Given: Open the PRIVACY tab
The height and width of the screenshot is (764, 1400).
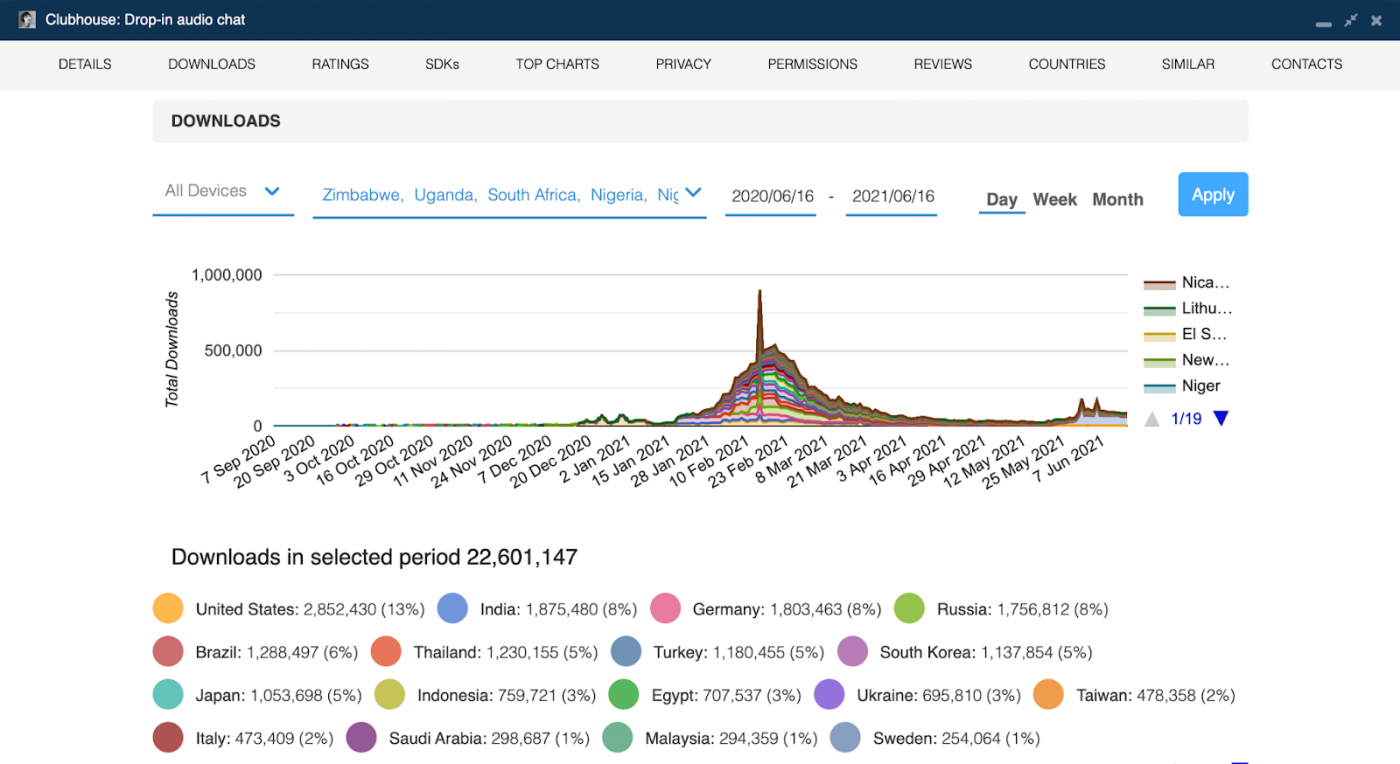Looking at the screenshot, I should pyautogui.click(x=684, y=64).
